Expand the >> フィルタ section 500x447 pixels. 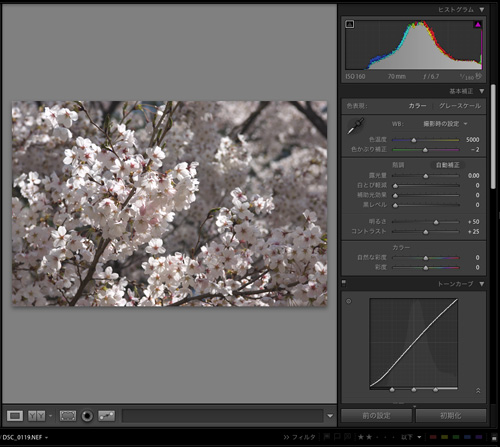pos(299,437)
